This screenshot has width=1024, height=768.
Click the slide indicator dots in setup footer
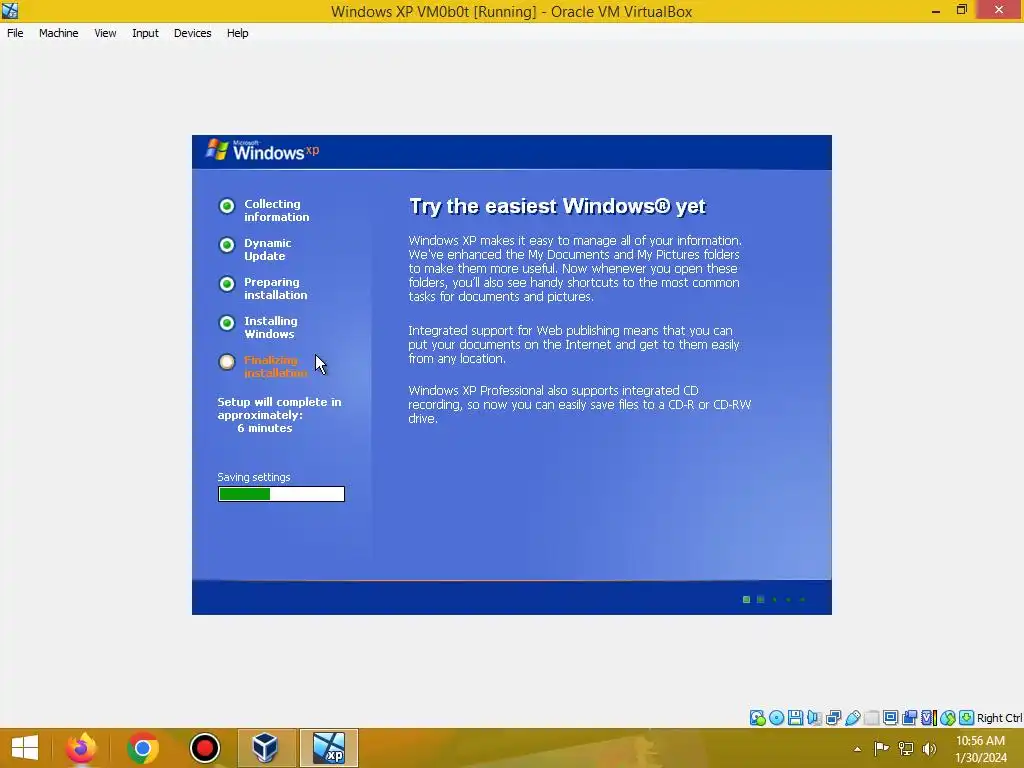[774, 600]
